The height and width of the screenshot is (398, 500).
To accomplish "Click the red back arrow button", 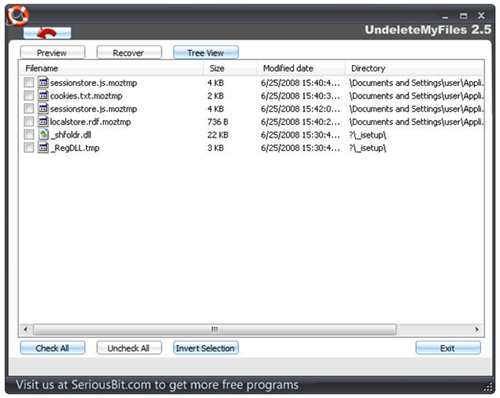I will tap(47, 33).
